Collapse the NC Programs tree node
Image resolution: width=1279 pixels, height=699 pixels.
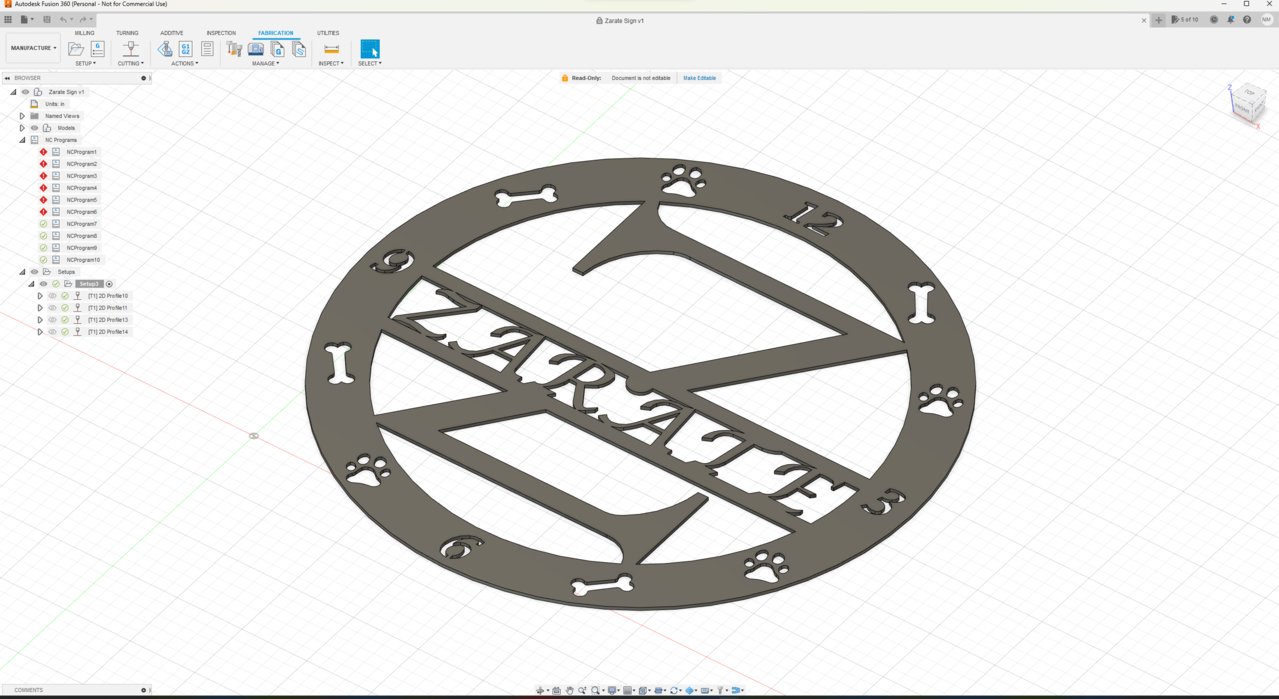tap(22, 140)
